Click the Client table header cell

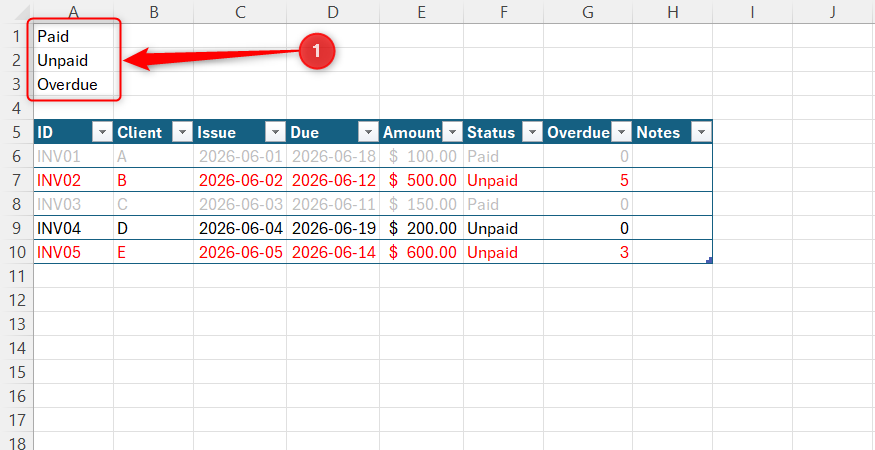153,132
